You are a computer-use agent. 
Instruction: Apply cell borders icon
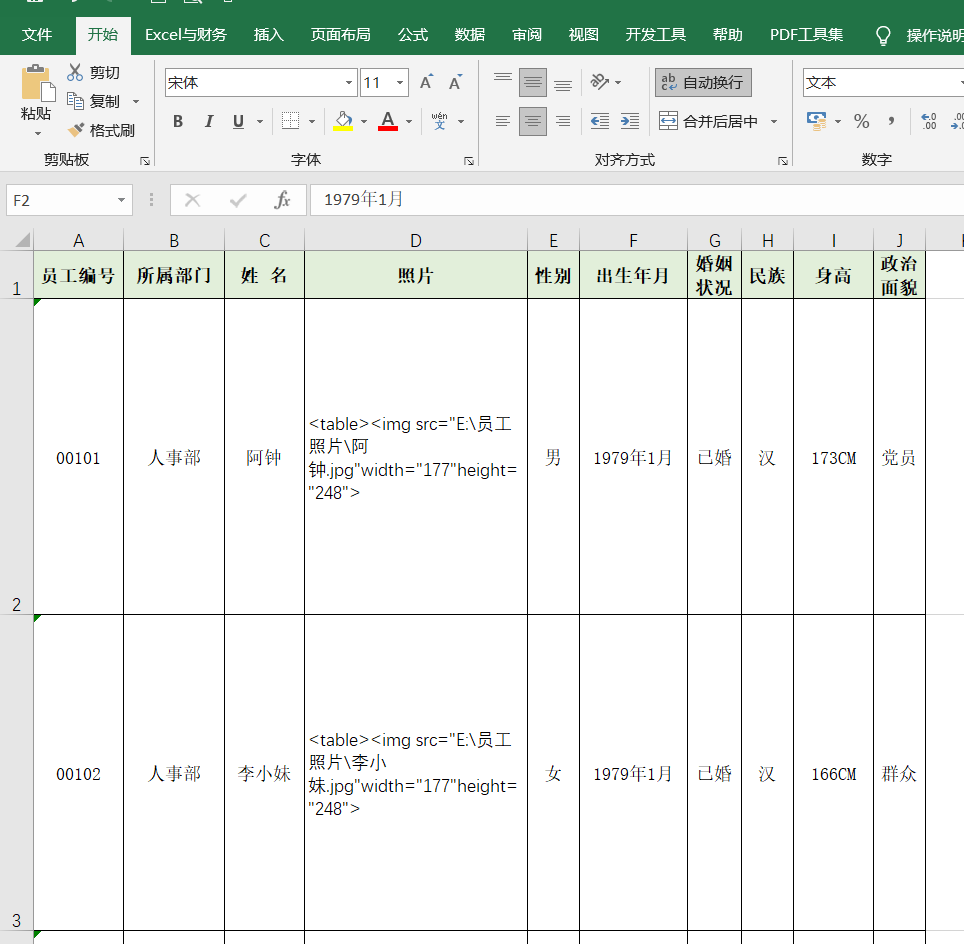click(290, 121)
